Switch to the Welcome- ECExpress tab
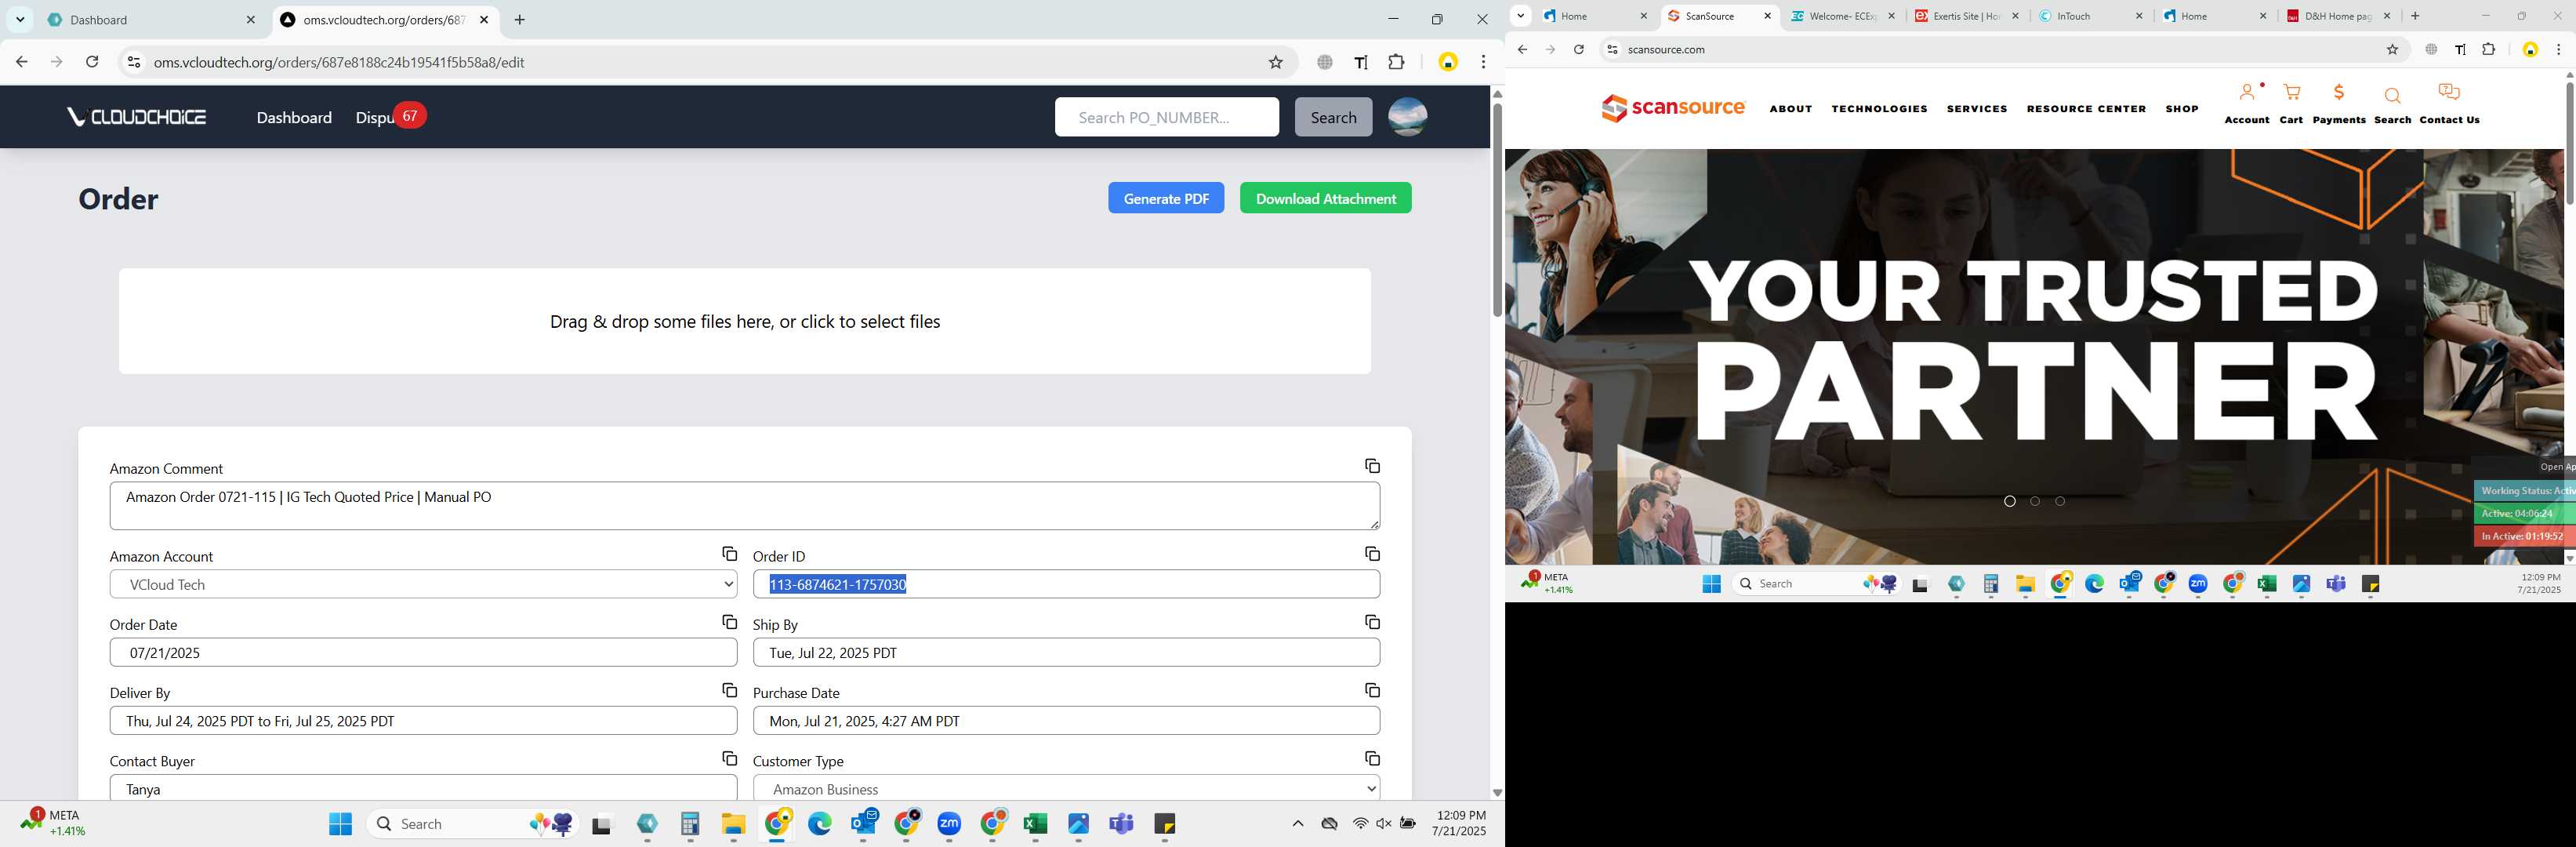The width and height of the screenshot is (2576, 847). point(1842,16)
